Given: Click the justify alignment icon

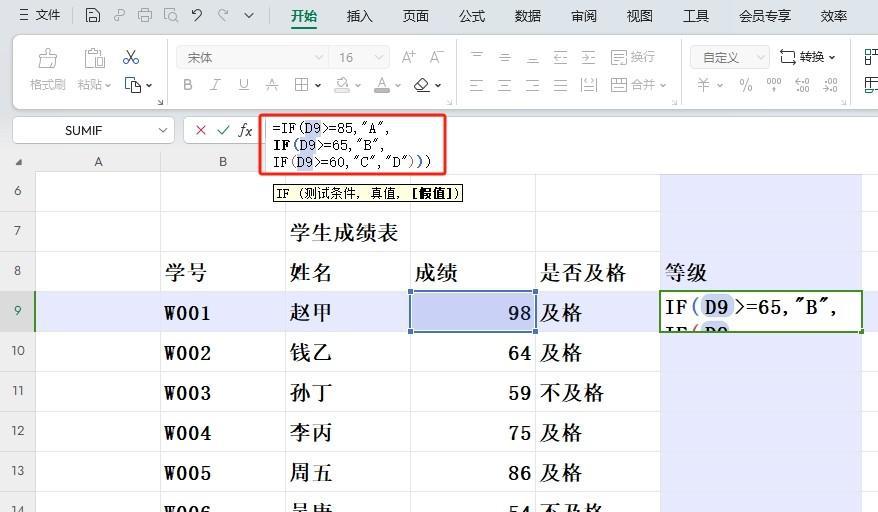Looking at the screenshot, I should click(x=561, y=85).
